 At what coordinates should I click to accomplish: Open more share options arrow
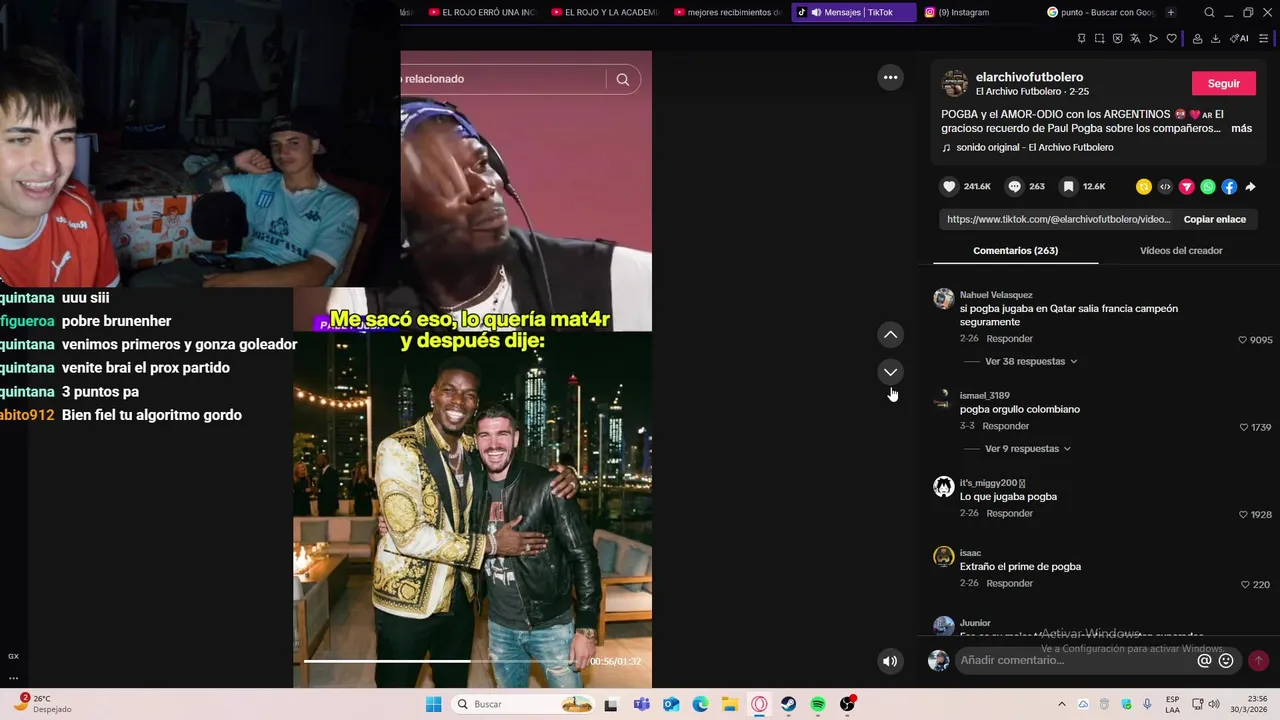tap(1250, 187)
